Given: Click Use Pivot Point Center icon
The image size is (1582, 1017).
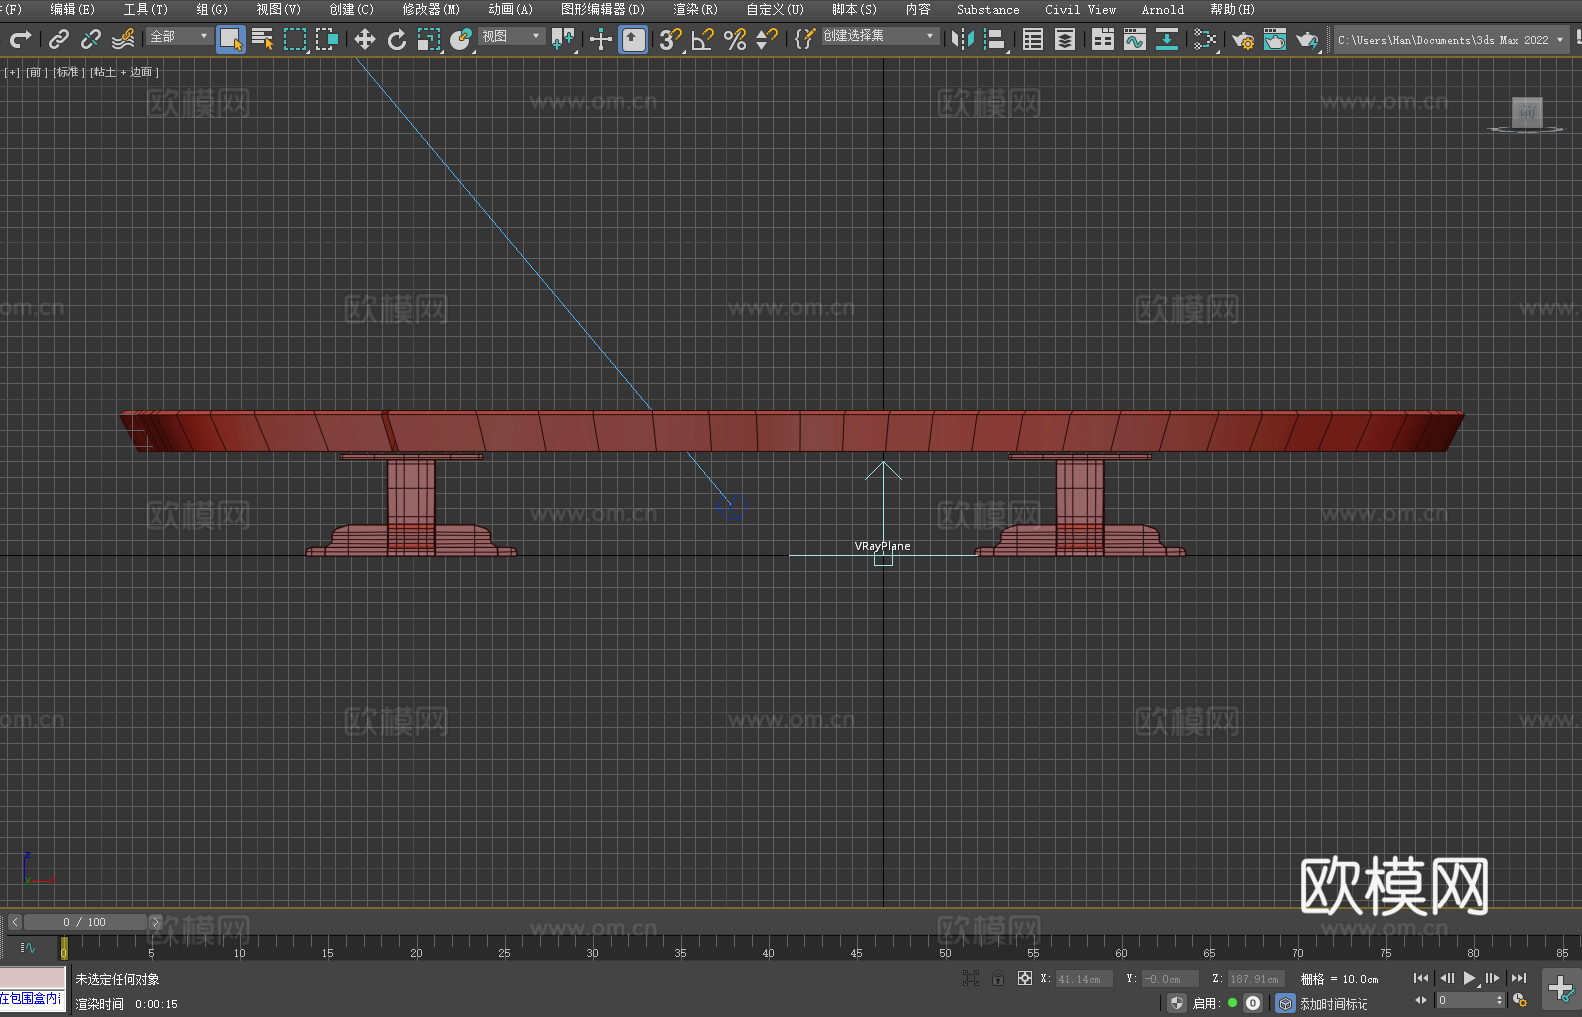Looking at the screenshot, I should tap(563, 39).
